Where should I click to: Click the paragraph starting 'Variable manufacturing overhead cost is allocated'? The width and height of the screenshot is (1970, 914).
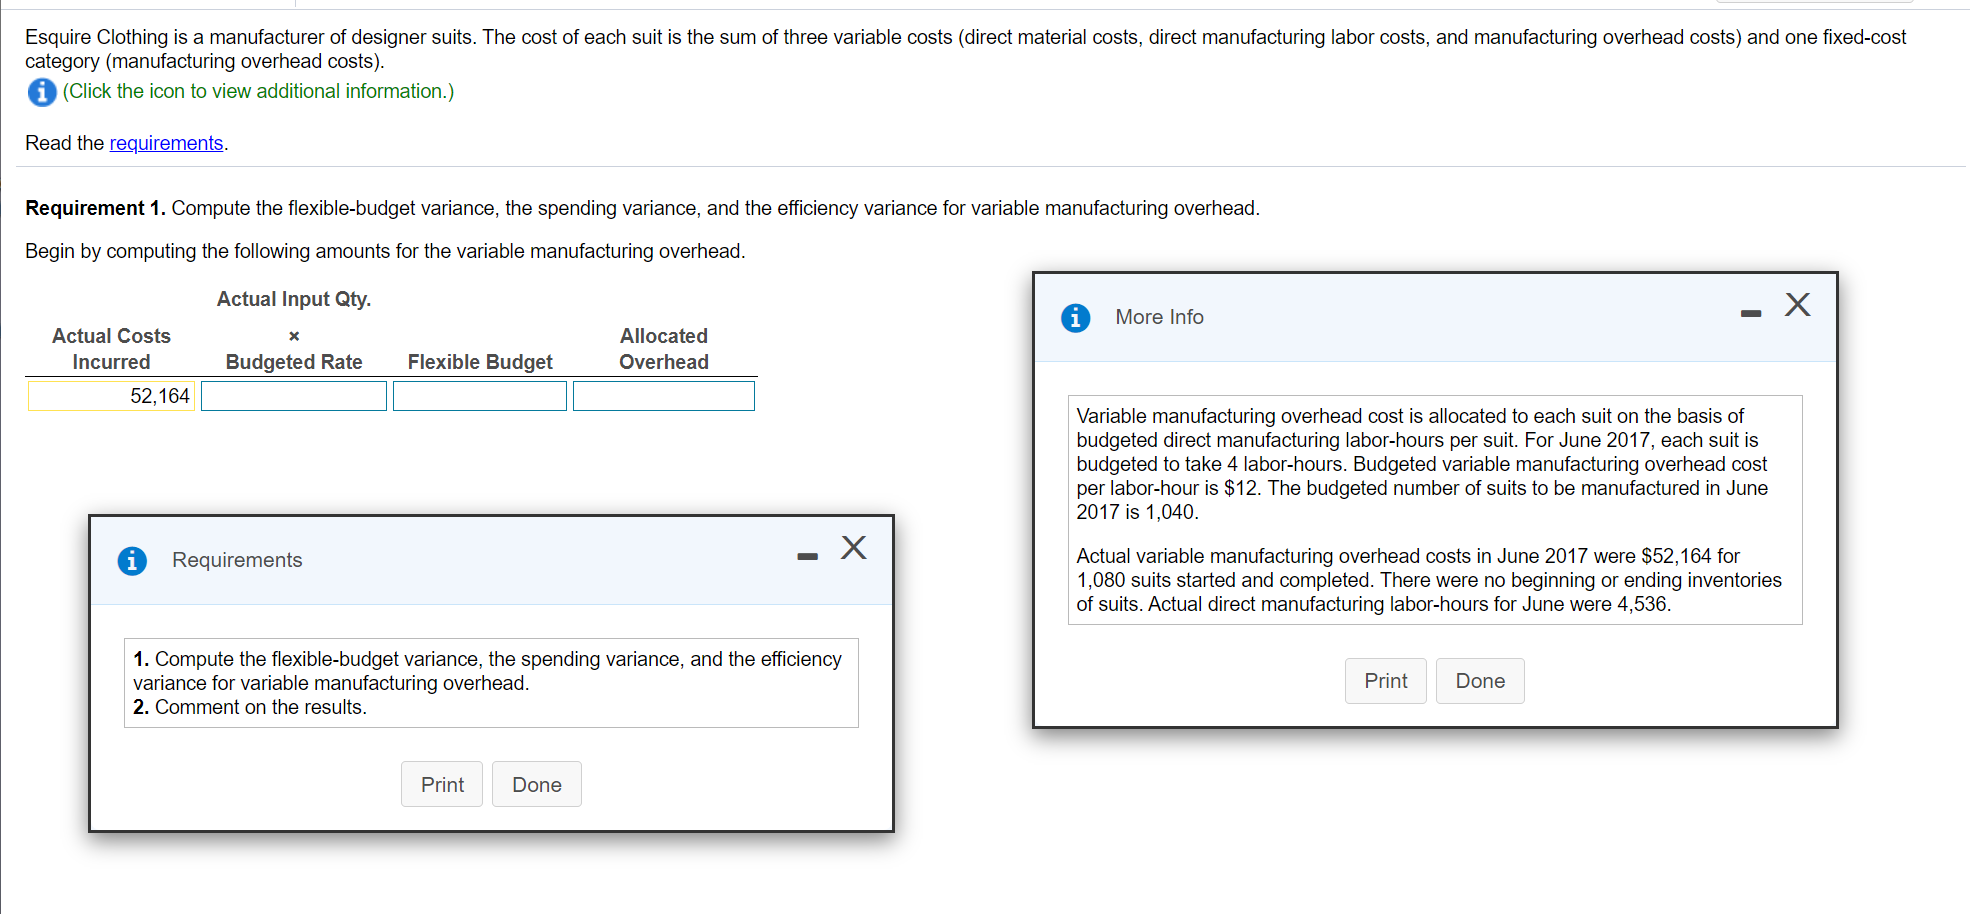click(x=1422, y=464)
